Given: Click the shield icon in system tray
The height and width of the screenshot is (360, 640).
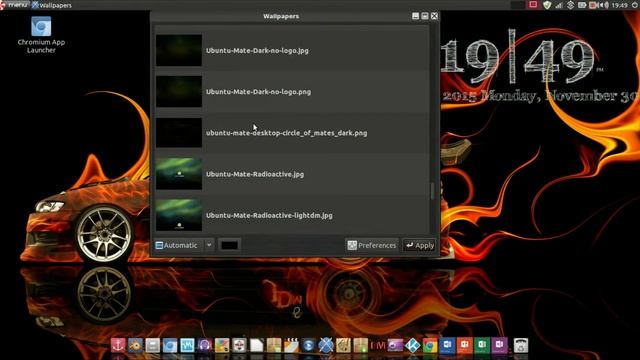Looking at the screenshot, I should (547, 5).
